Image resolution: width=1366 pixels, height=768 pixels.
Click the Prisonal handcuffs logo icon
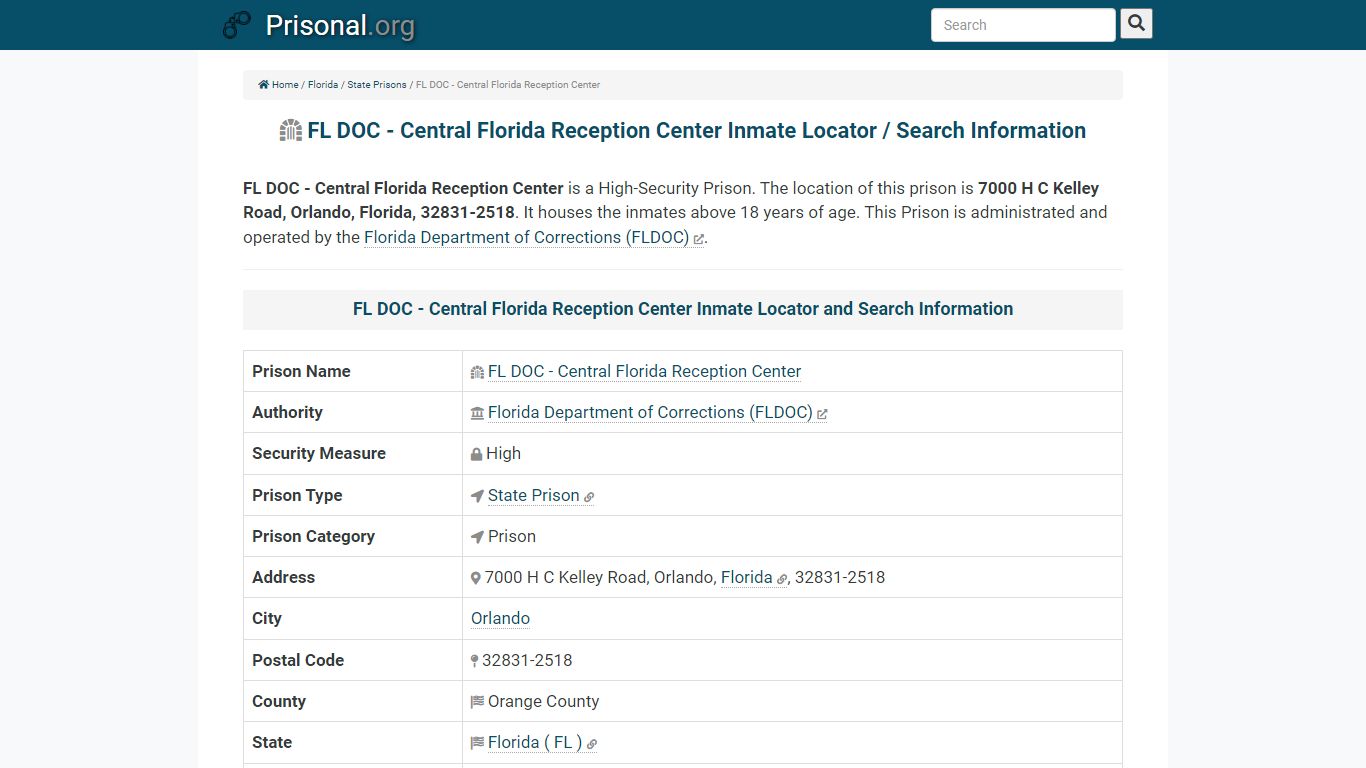point(237,25)
